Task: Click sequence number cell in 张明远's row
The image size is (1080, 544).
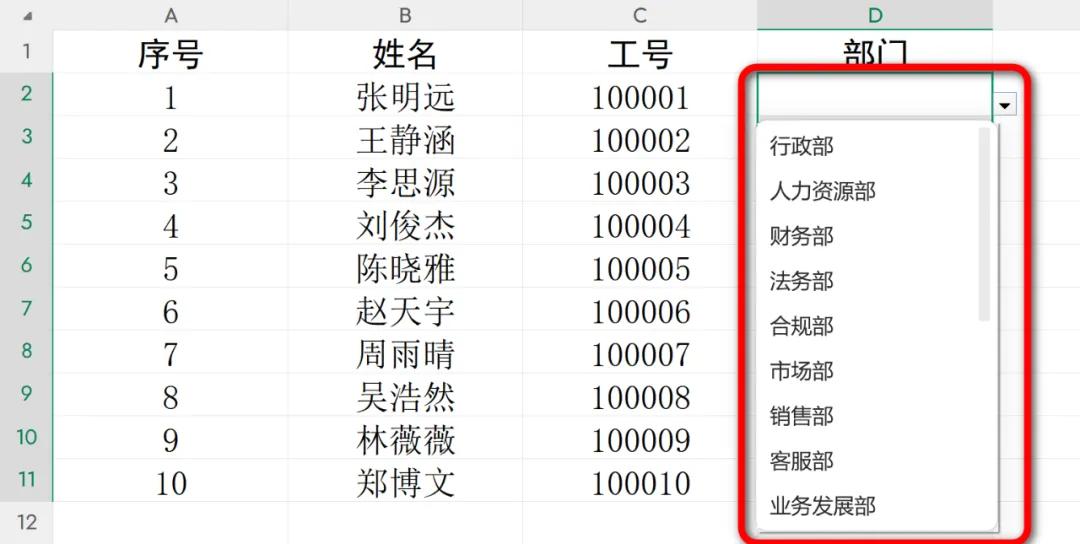Action: tap(170, 94)
